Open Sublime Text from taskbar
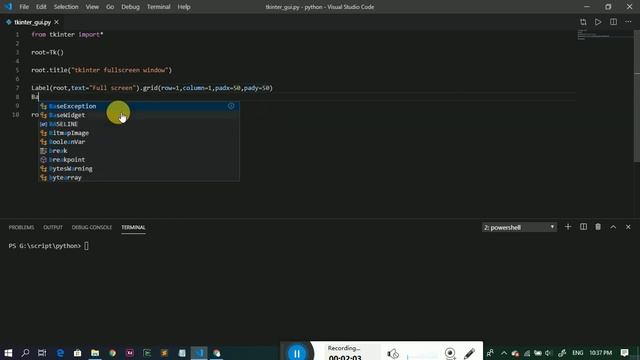Screen dimensions: 640x360 (164, 353)
